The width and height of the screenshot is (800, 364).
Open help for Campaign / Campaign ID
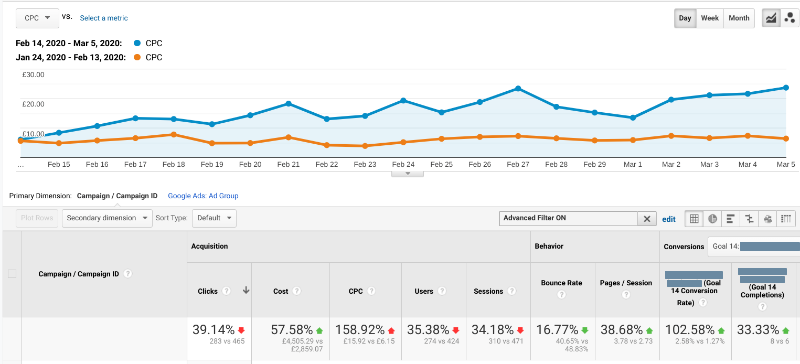128,274
